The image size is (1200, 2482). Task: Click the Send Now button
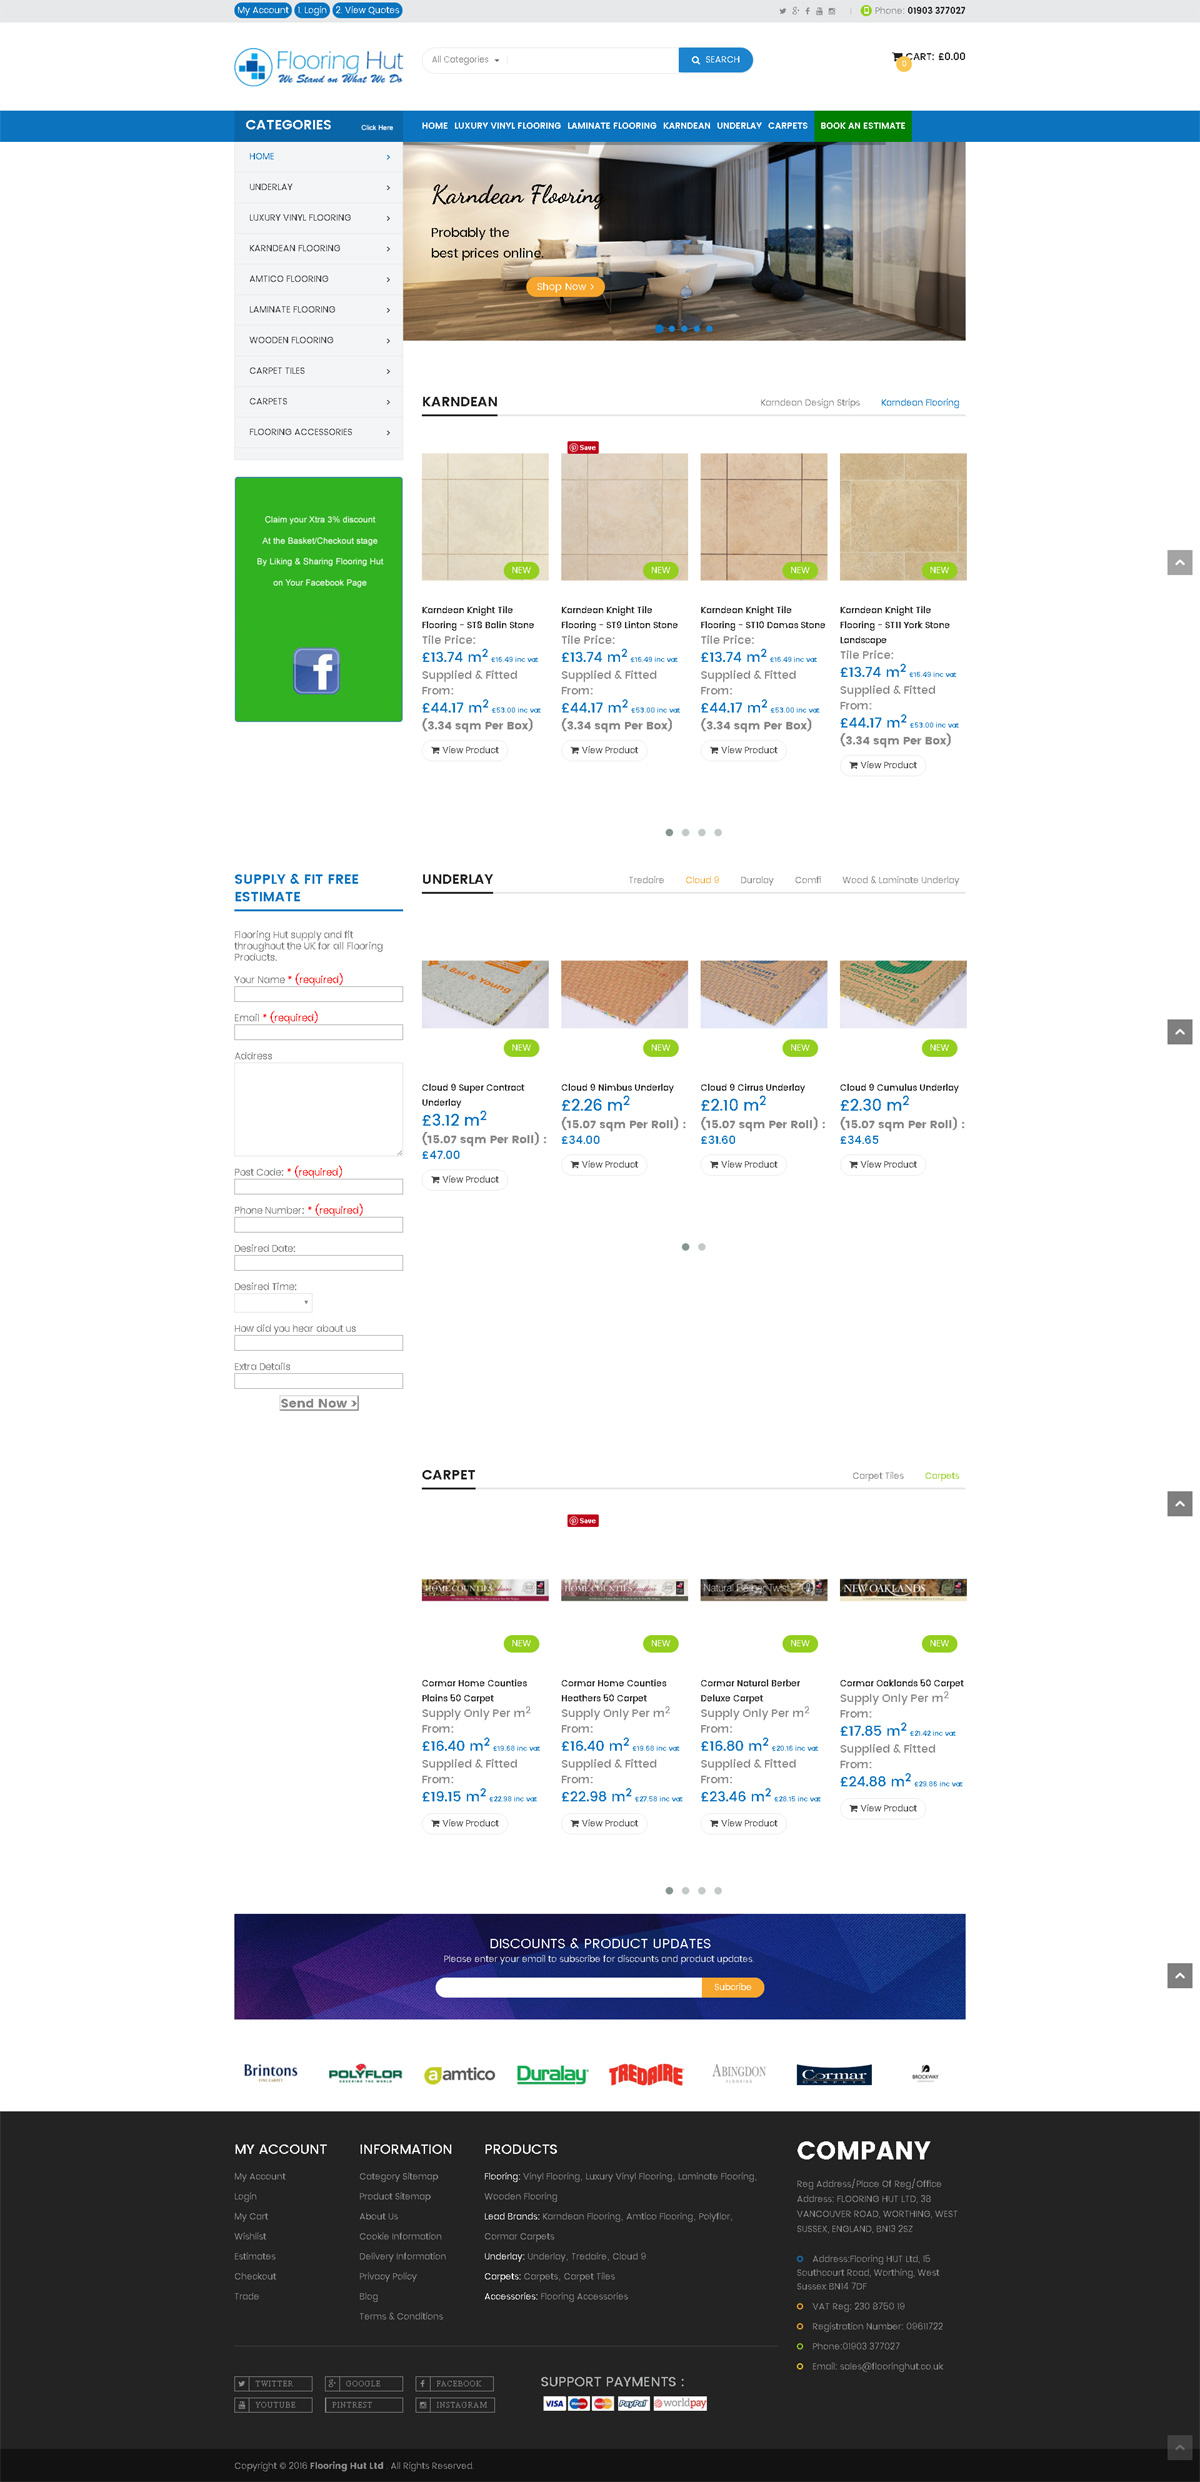point(319,1403)
